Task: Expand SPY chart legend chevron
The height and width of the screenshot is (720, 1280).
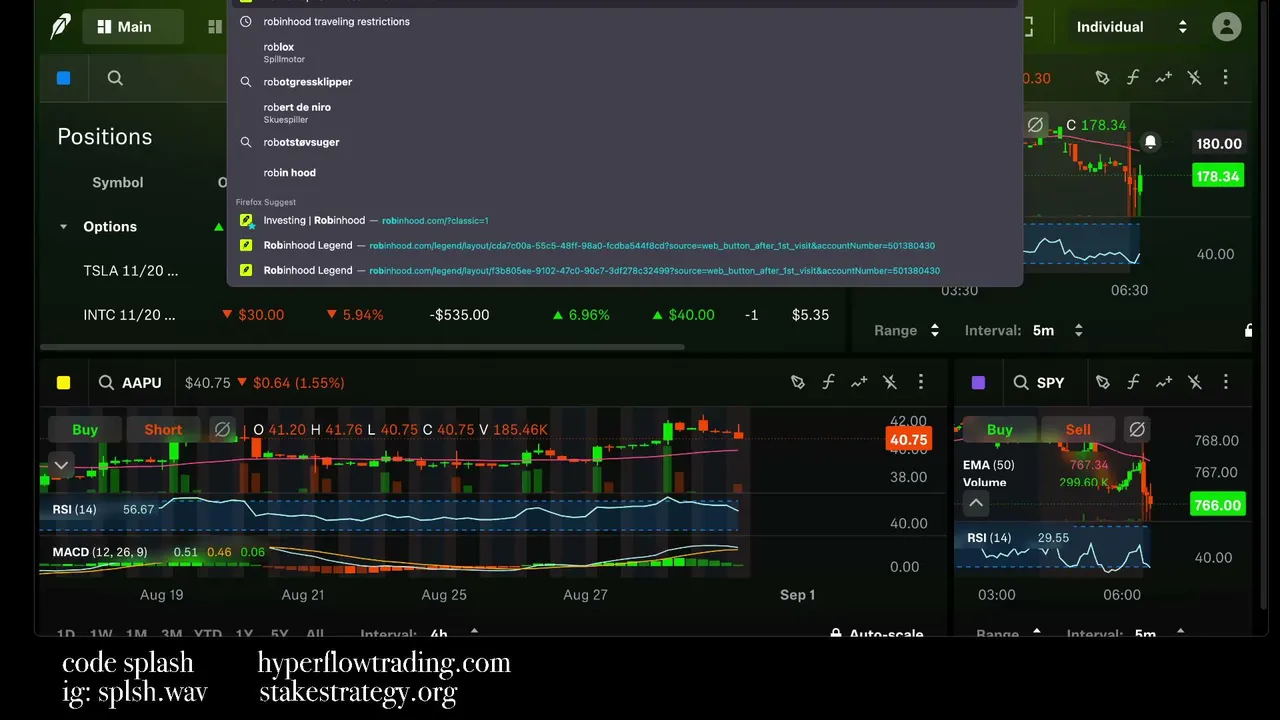Action: [976, 504]
